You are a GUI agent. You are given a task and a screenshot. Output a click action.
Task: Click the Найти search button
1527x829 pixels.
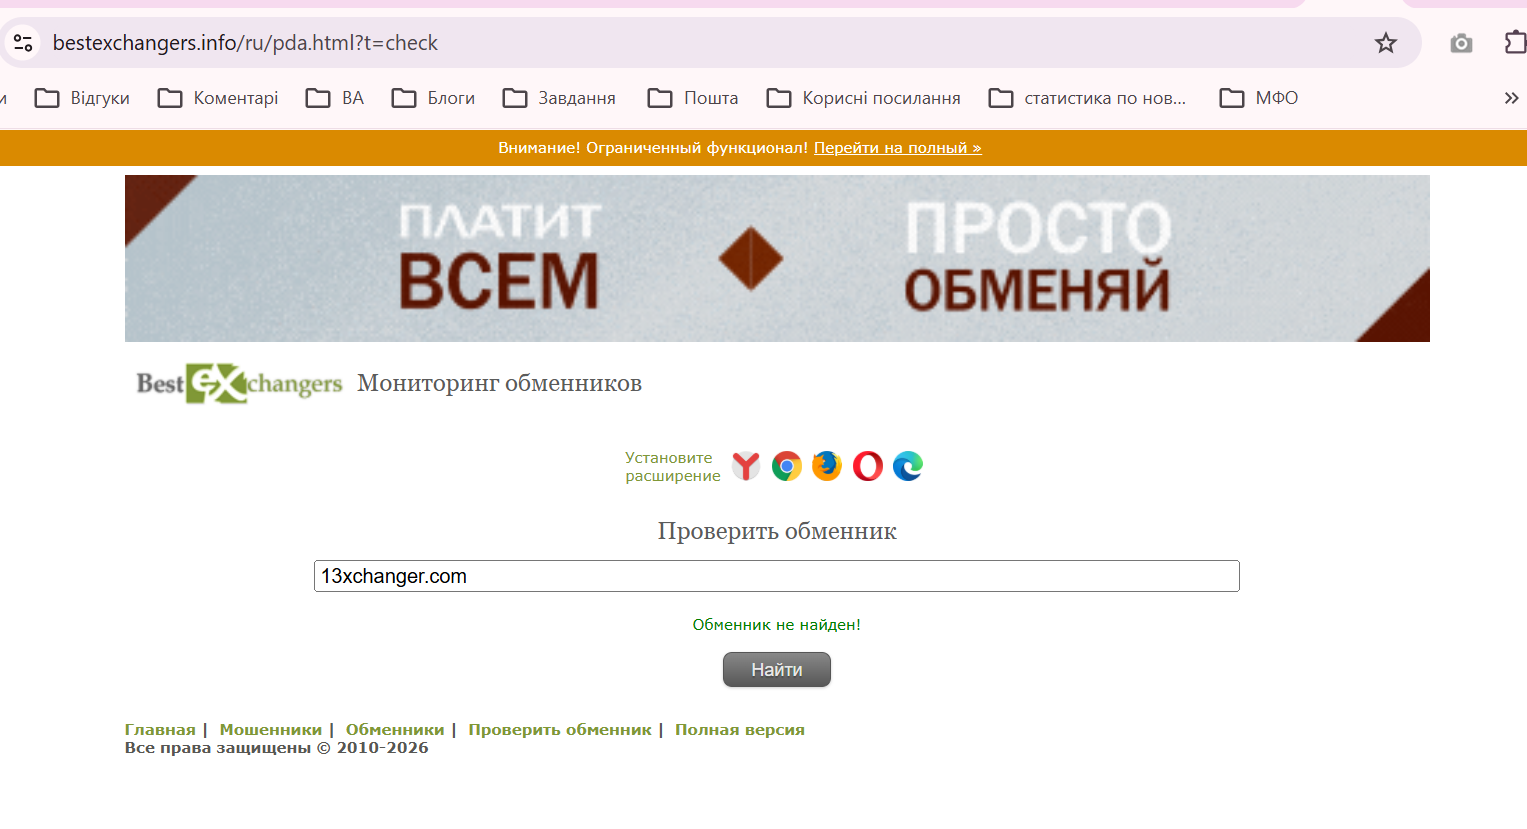pos(777,670)
